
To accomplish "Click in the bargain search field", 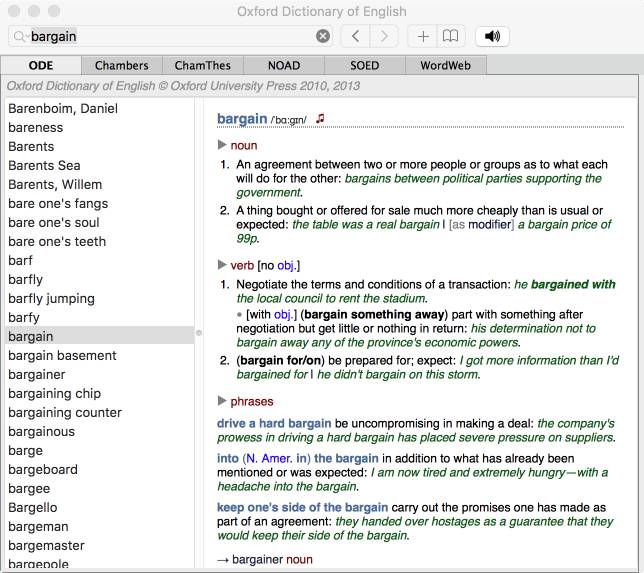I will tap(172, 37).
